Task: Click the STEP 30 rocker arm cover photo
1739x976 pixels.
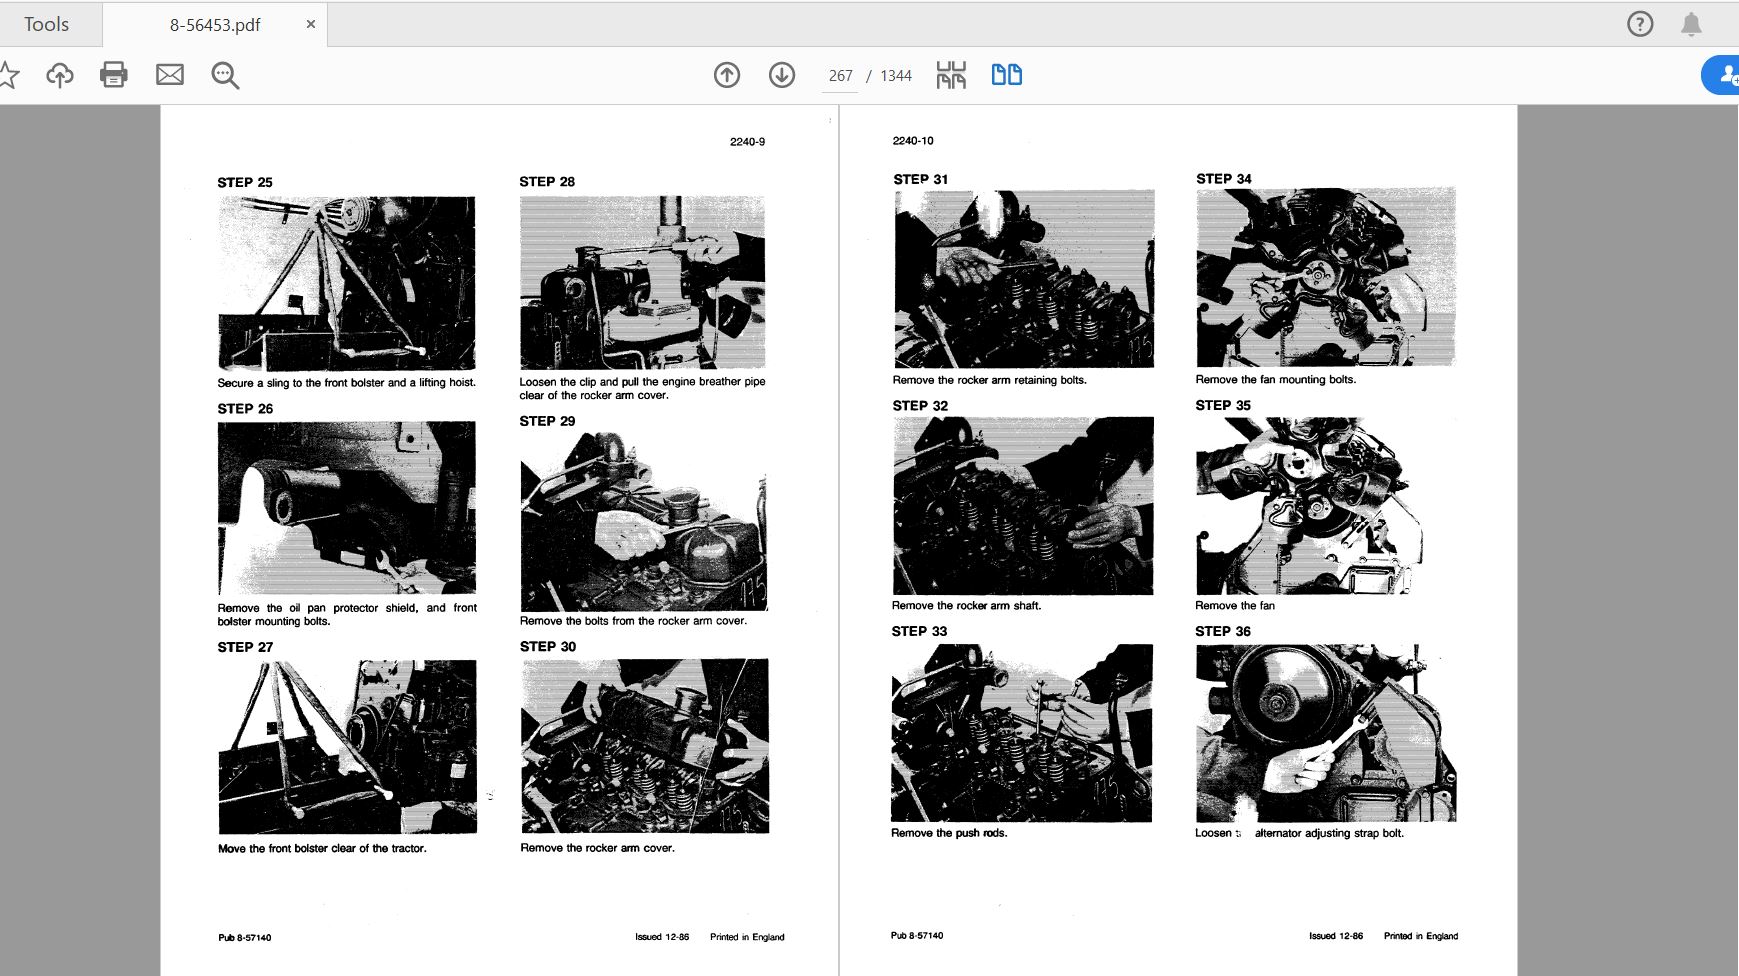Action: click(645, 746)
